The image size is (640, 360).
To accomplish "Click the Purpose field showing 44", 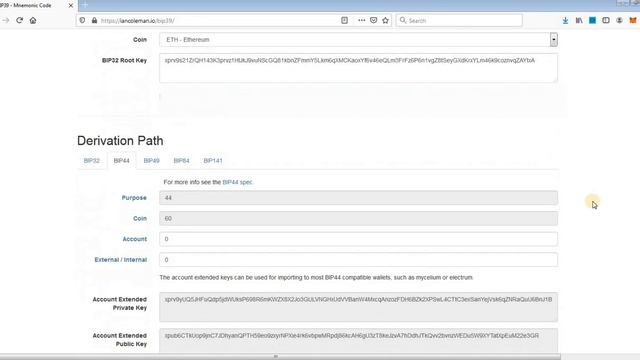I will coord(358,198).
